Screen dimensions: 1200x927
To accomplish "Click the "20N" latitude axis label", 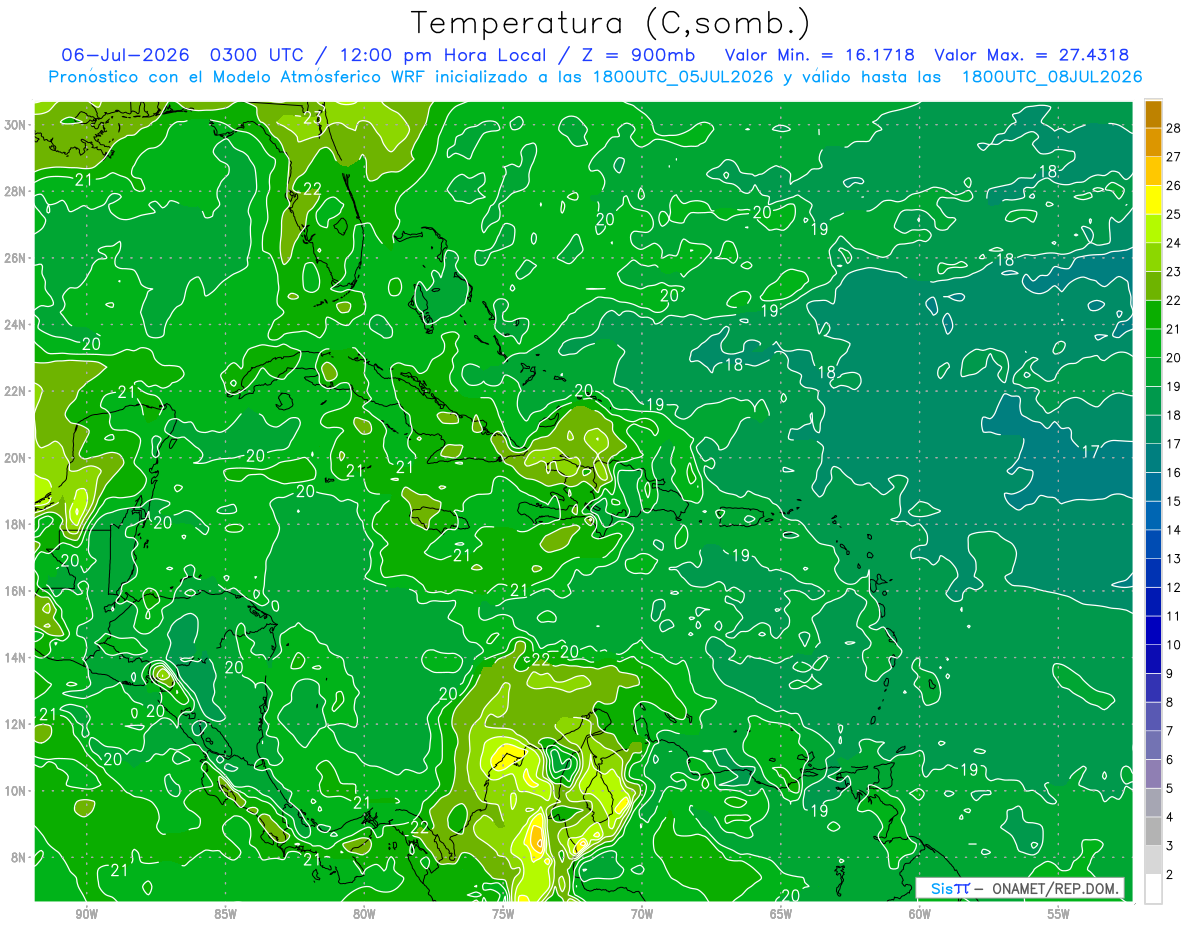I will coord(15,458).
